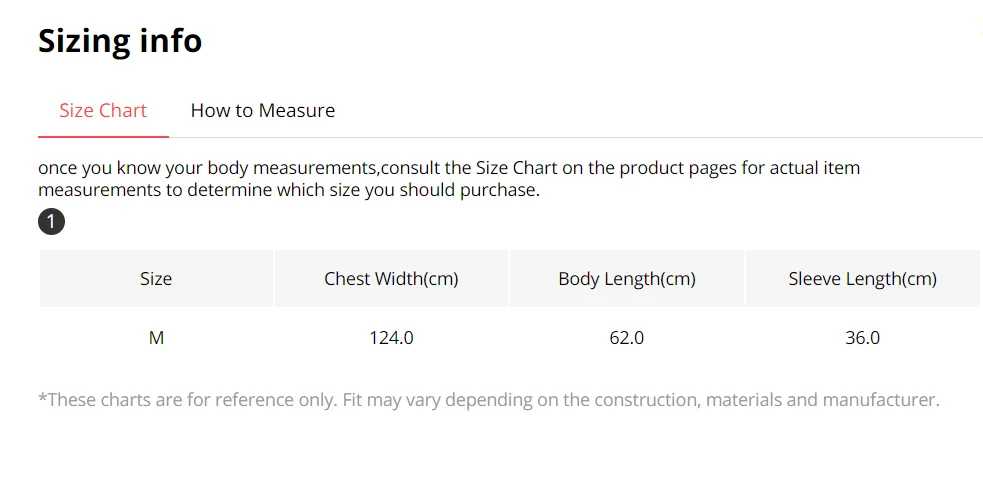This screenshot has height=492, width=983.
Task: Switch to the Size Chart tab
Action: click(103, 111)
